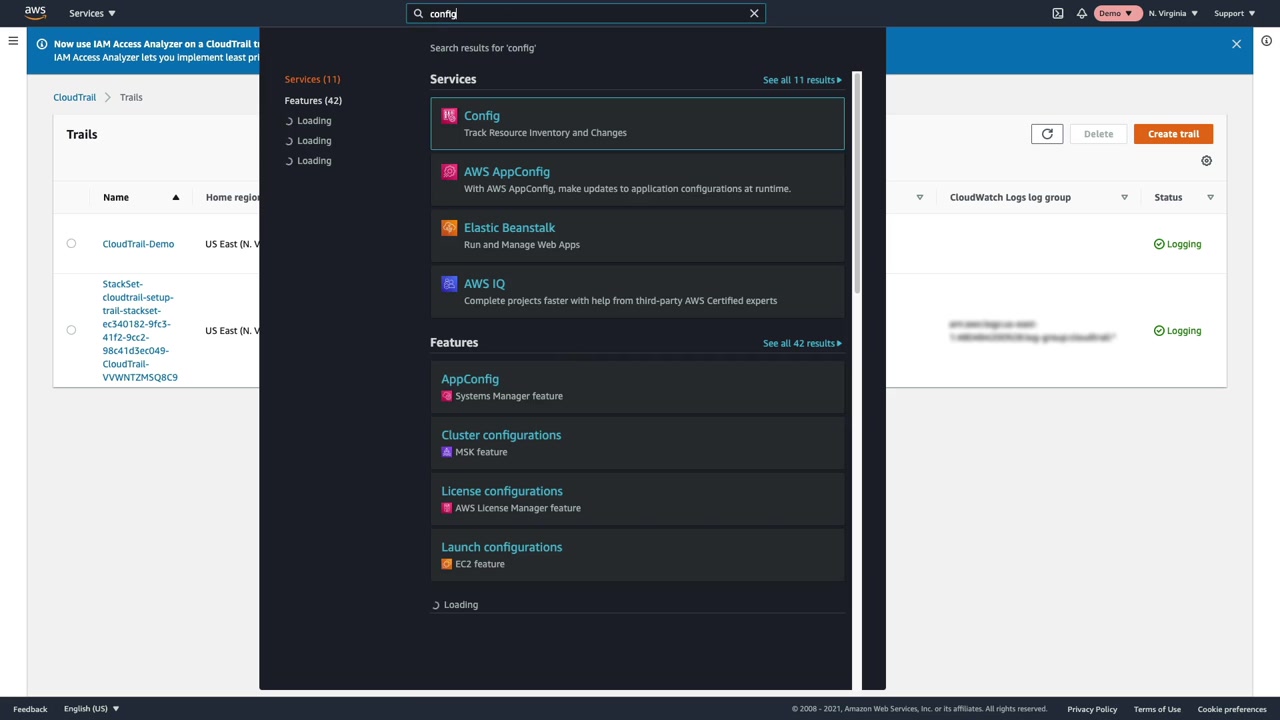Select the StackSet trail radio button
The image size is (1280, 720).
point(71,330)
